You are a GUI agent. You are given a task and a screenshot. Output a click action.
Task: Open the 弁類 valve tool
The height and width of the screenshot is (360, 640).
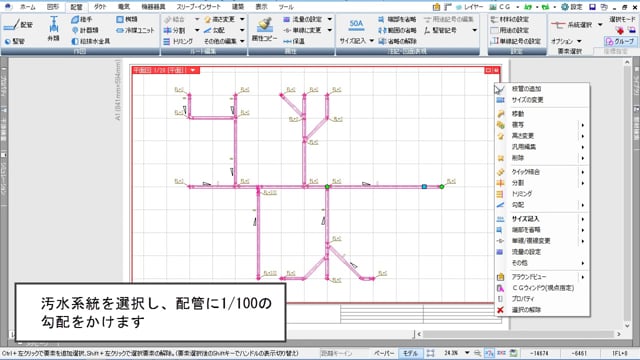coord(53,29)
